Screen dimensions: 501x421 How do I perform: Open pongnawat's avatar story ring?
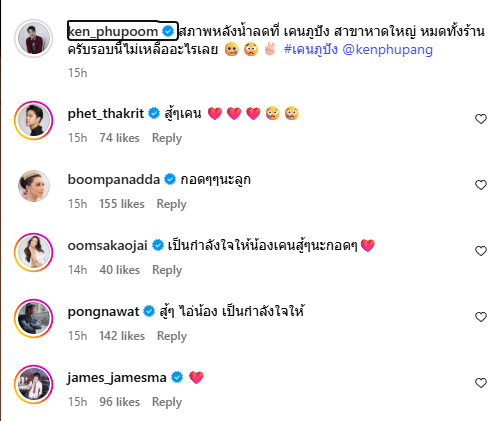[33, 318]
